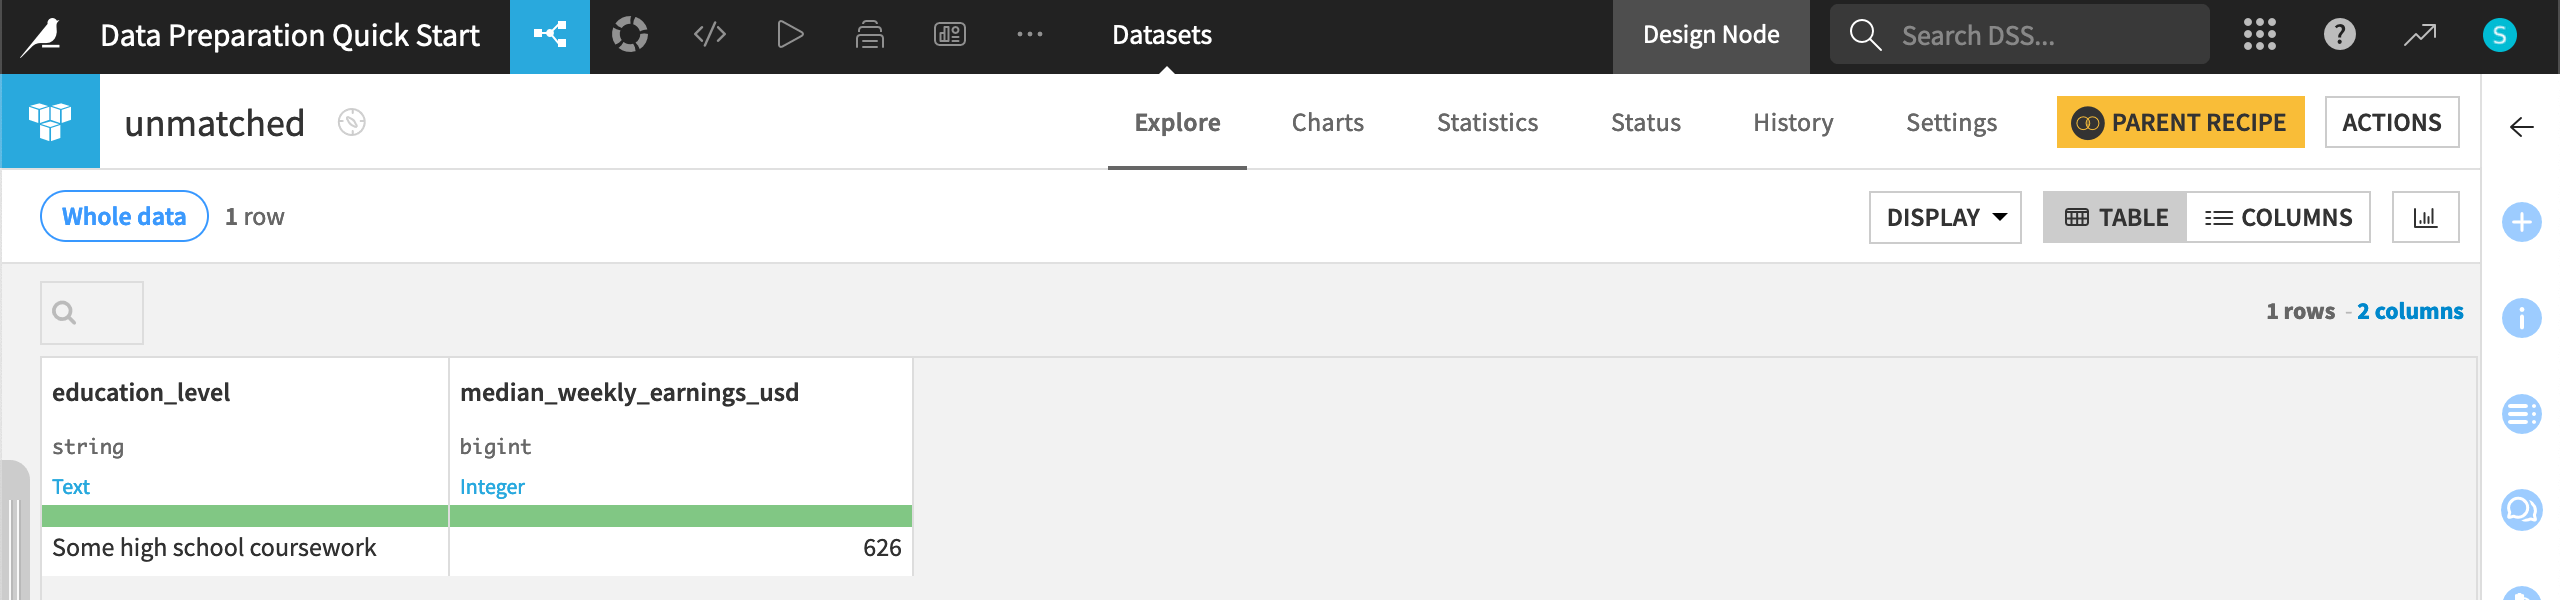Select the History tab
Viewport: 2560px width, 600px height.
tap(1793, 123)
